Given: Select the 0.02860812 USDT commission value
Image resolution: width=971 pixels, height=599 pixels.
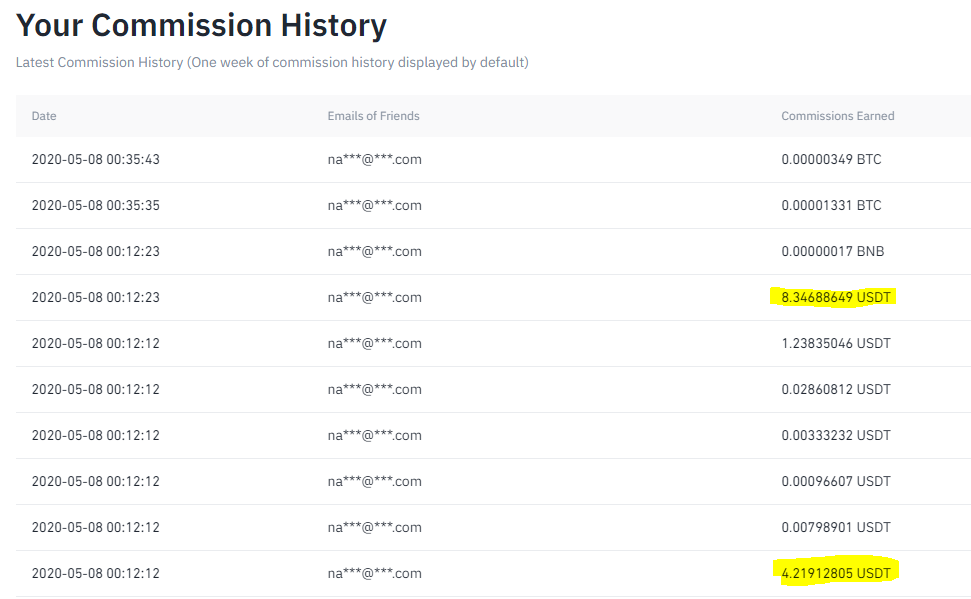Looking at the screenshot, I should pos(835,389).
